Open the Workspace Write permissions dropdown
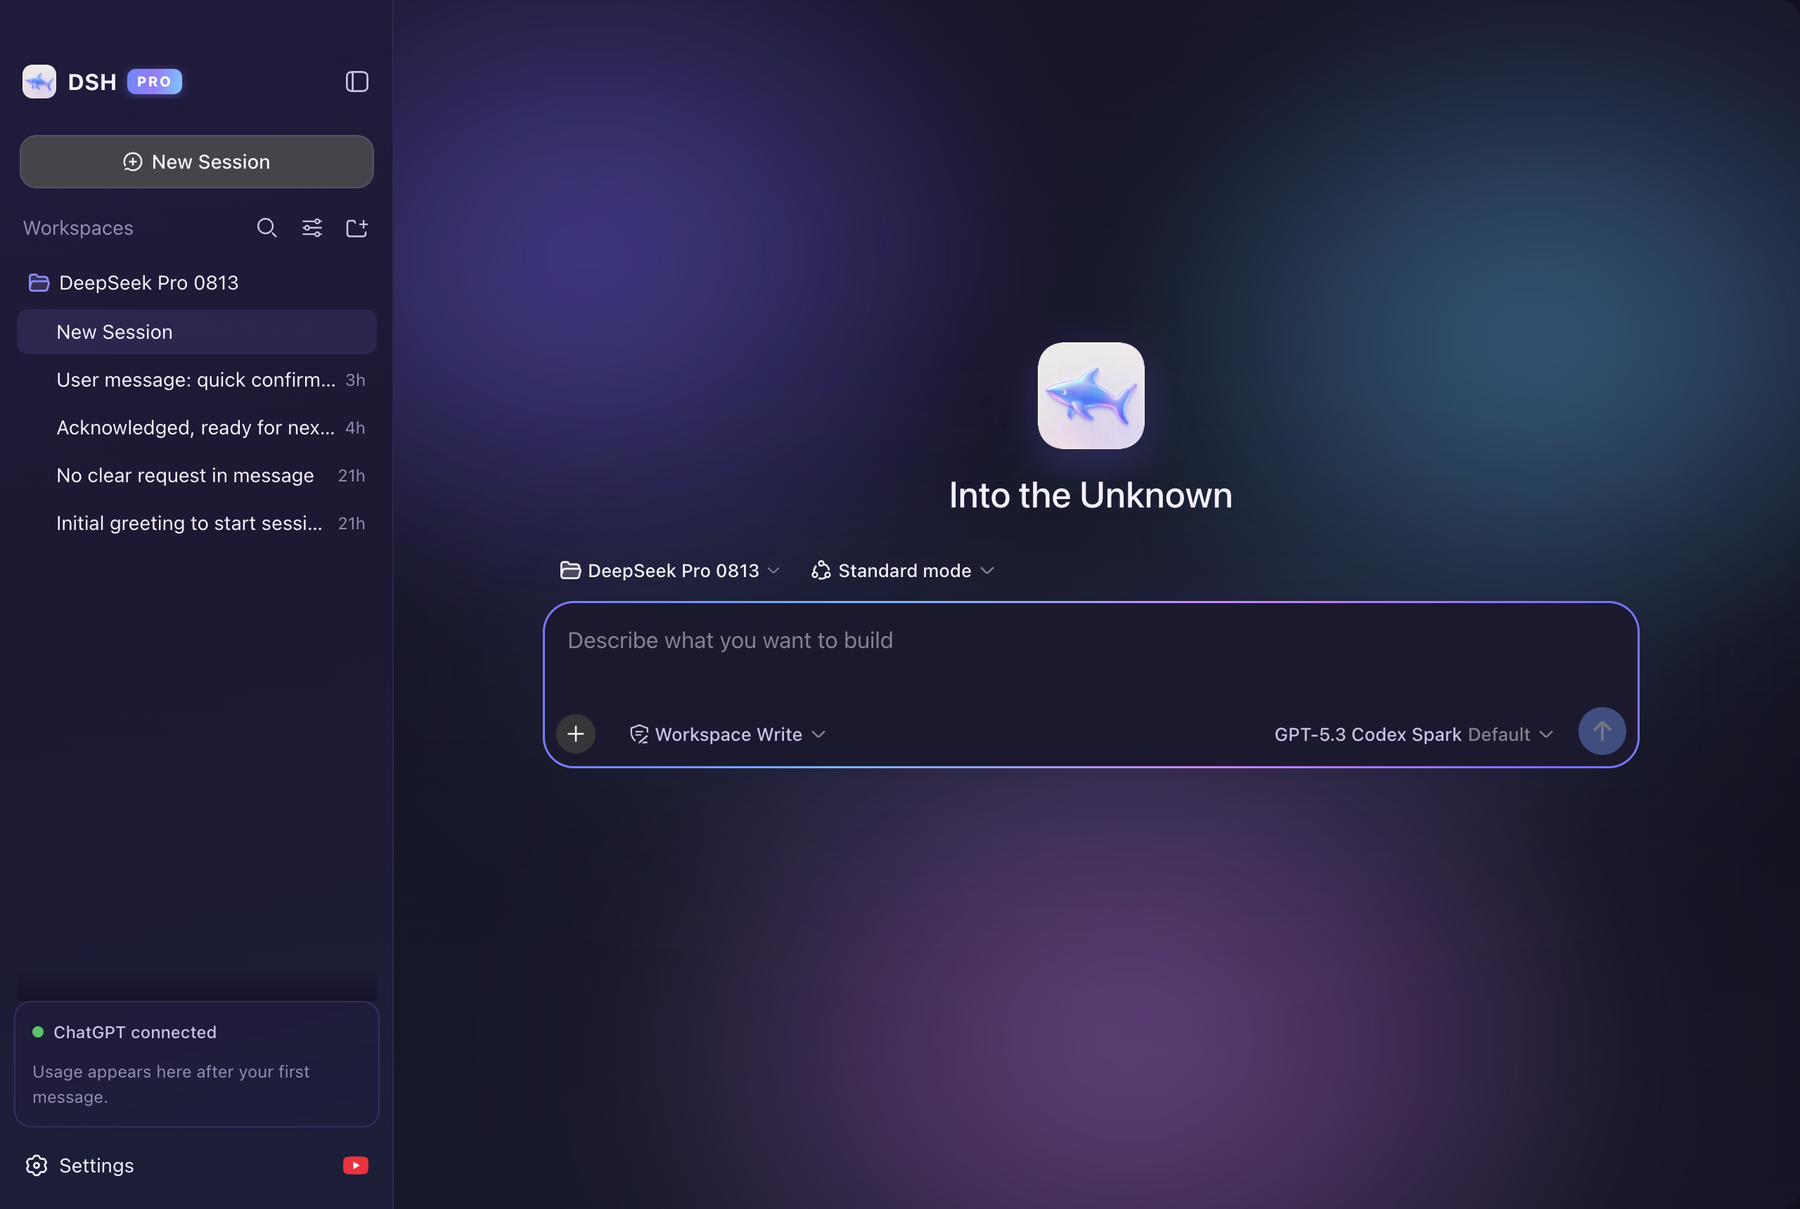This screenshot has width=1800, height=1209. point(728,735)
